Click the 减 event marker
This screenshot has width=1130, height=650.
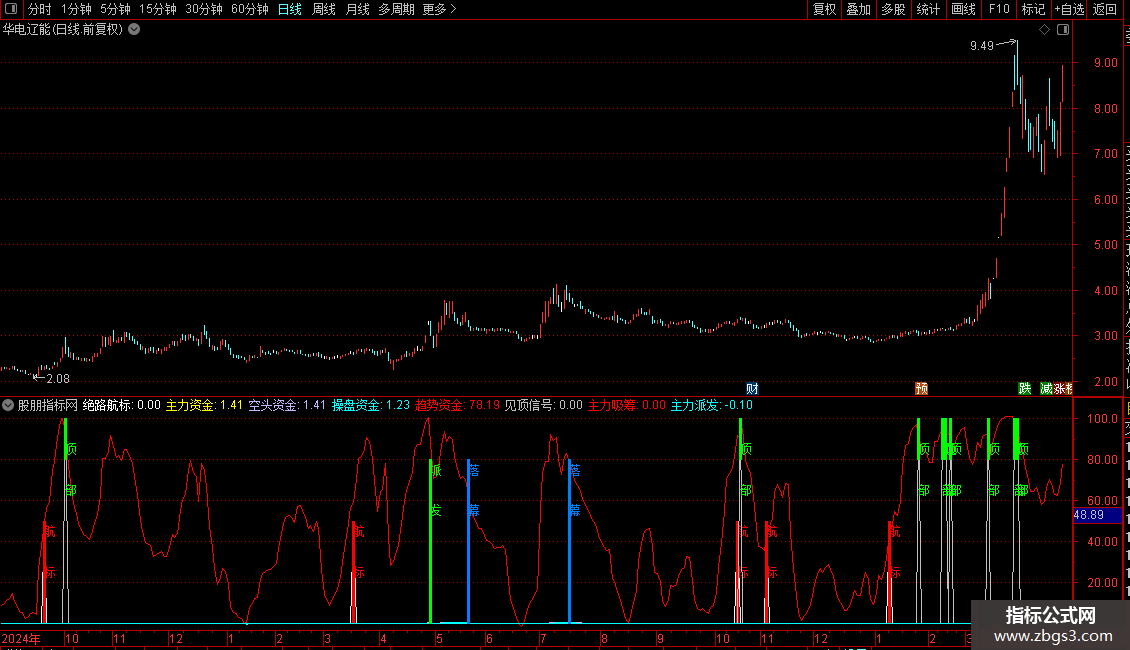[x=1046, y=388]
